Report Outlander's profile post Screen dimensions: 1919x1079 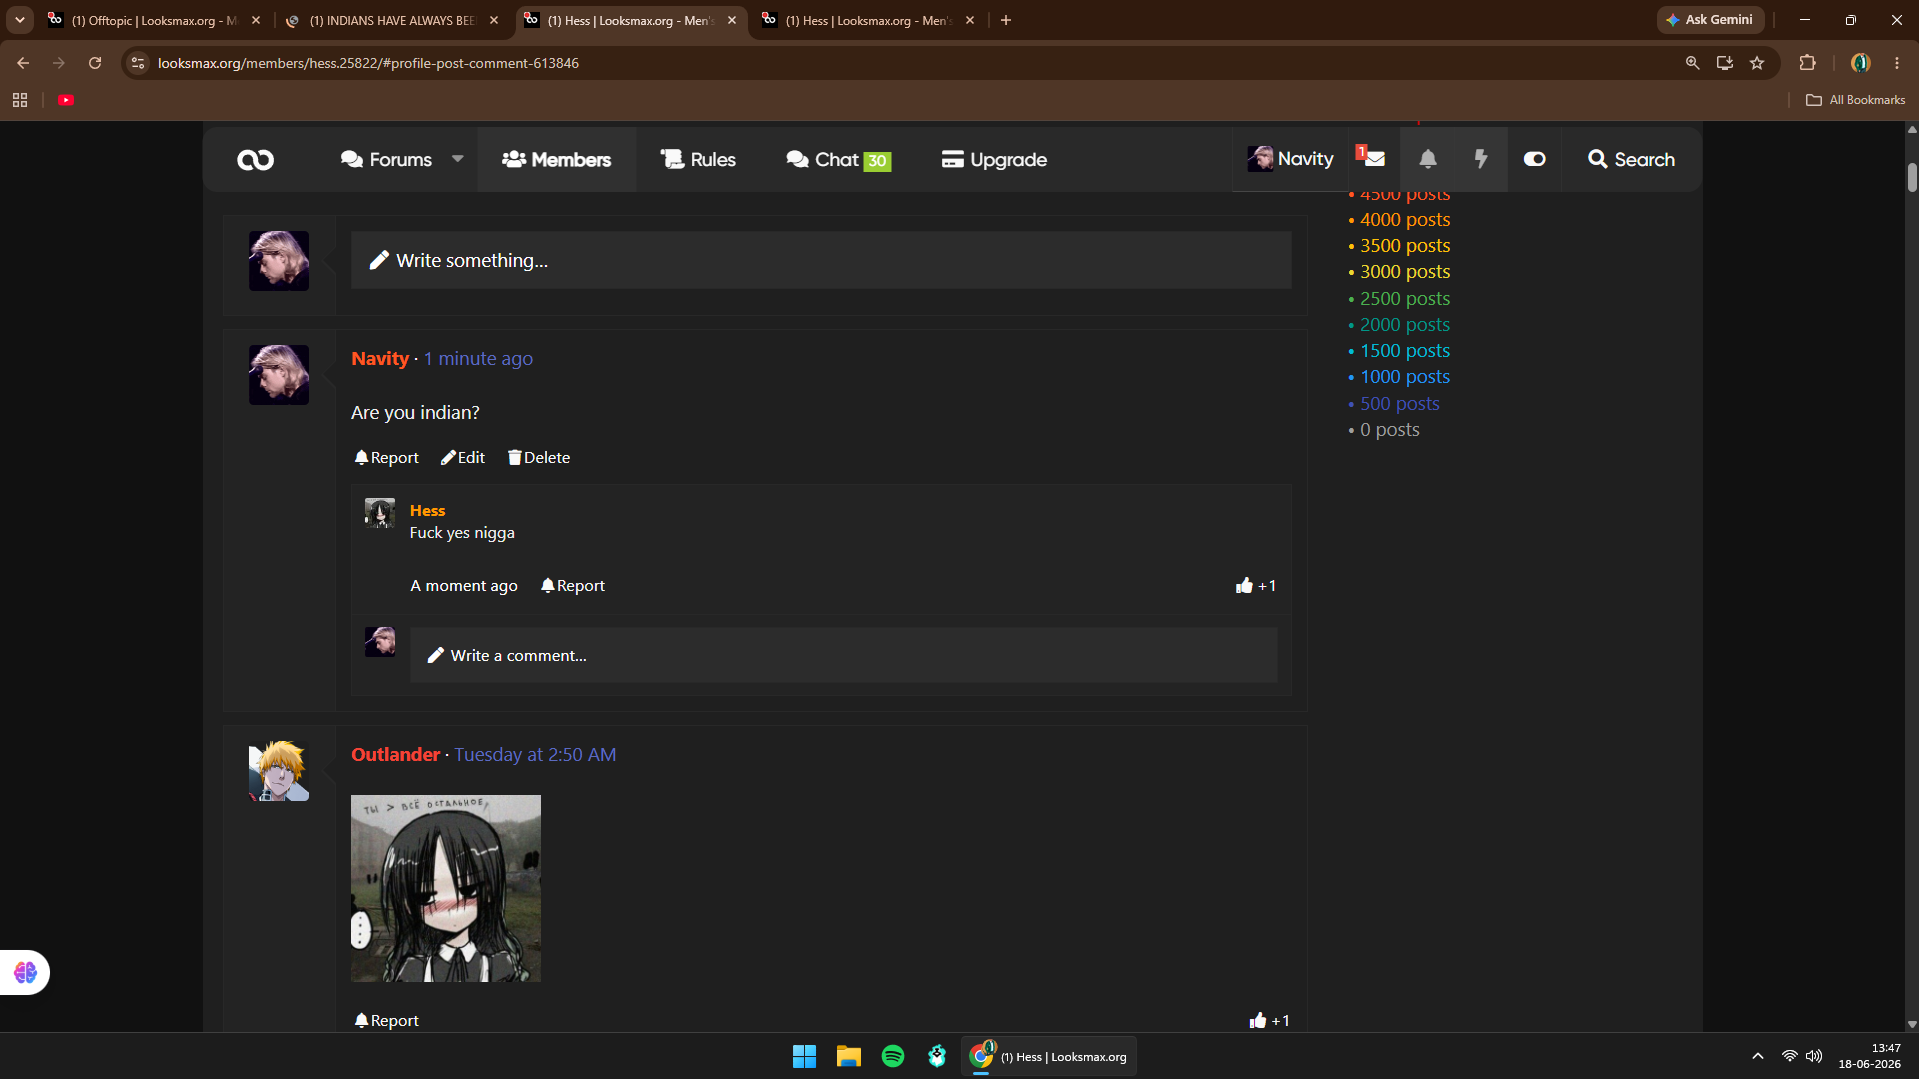(386, 1020)
